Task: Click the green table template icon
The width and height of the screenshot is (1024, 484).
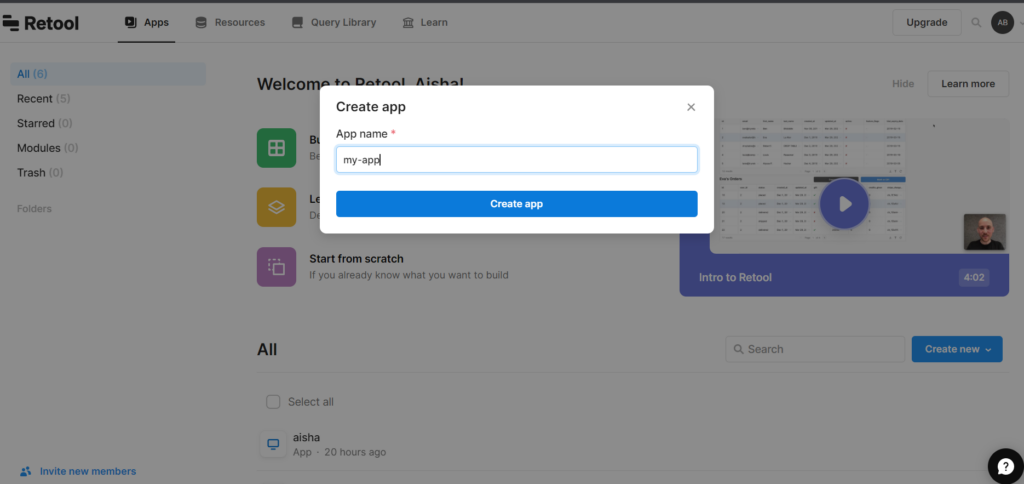Action: click(276, 148)
